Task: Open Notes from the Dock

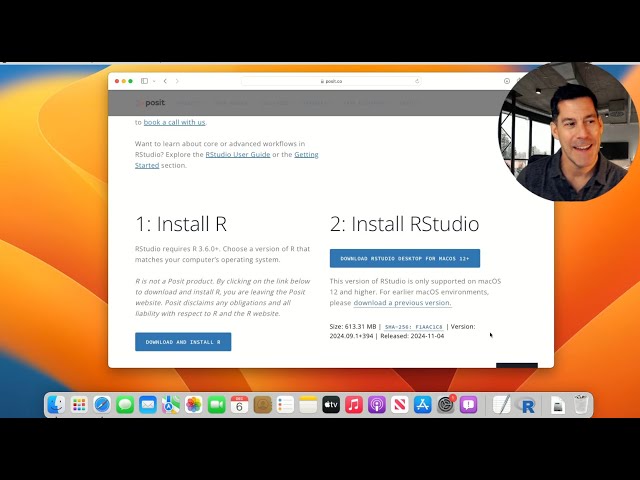Action: click(308, 405)
